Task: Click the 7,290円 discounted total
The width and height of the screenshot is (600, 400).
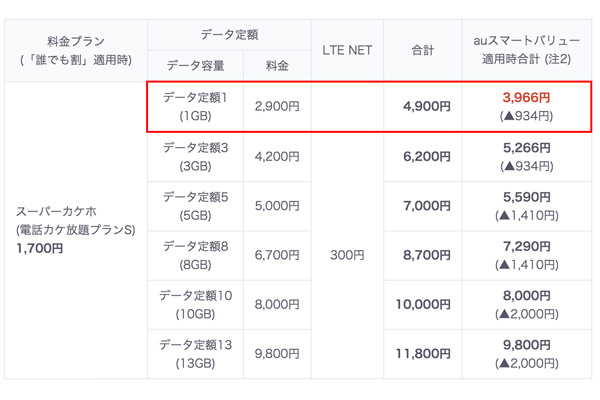Action: point(525,246)
